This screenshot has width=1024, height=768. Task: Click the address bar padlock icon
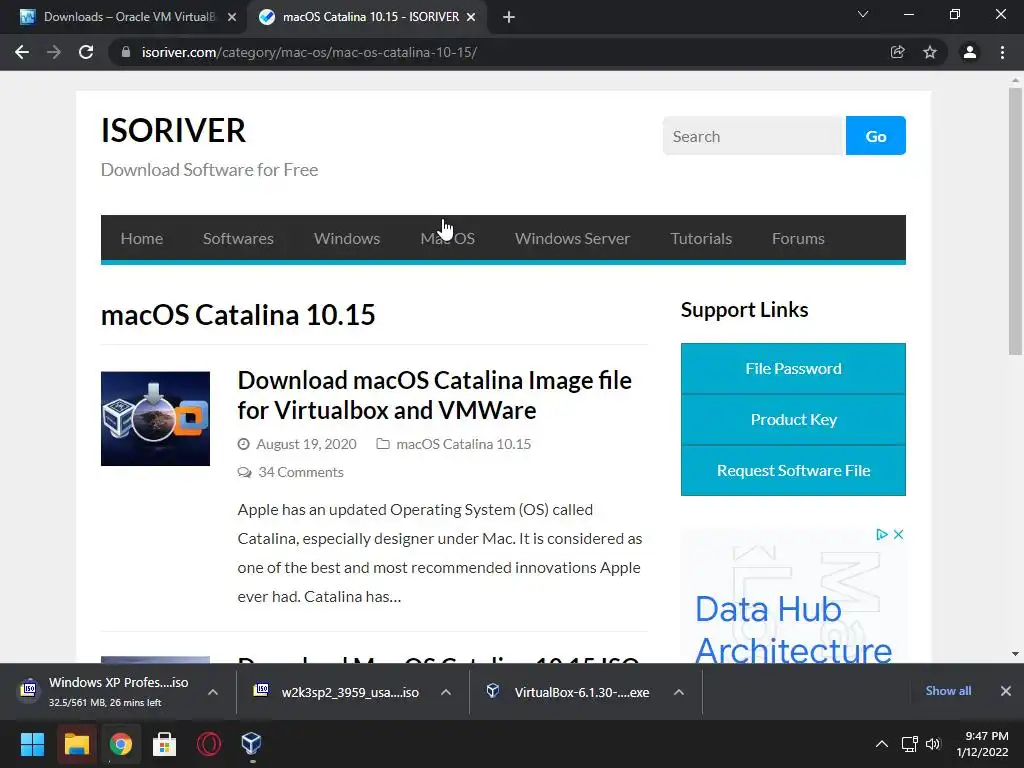tap(126, 52)
